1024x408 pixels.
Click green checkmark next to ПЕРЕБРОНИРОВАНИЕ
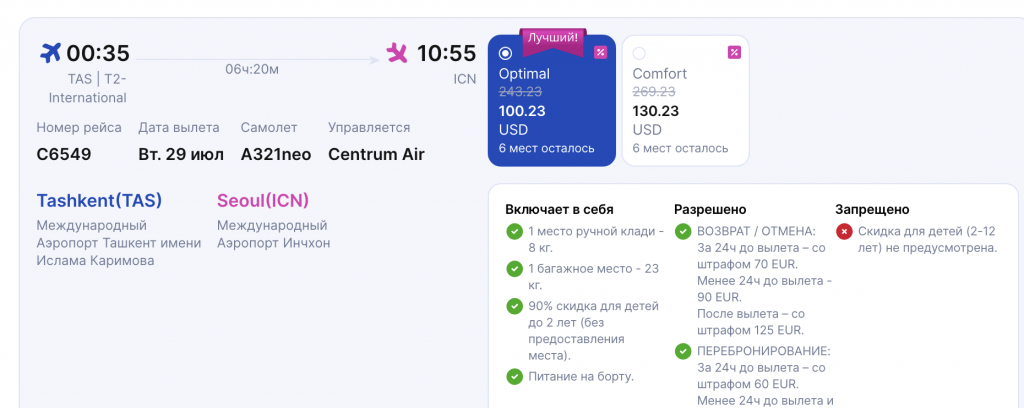[x=683, y=351]
